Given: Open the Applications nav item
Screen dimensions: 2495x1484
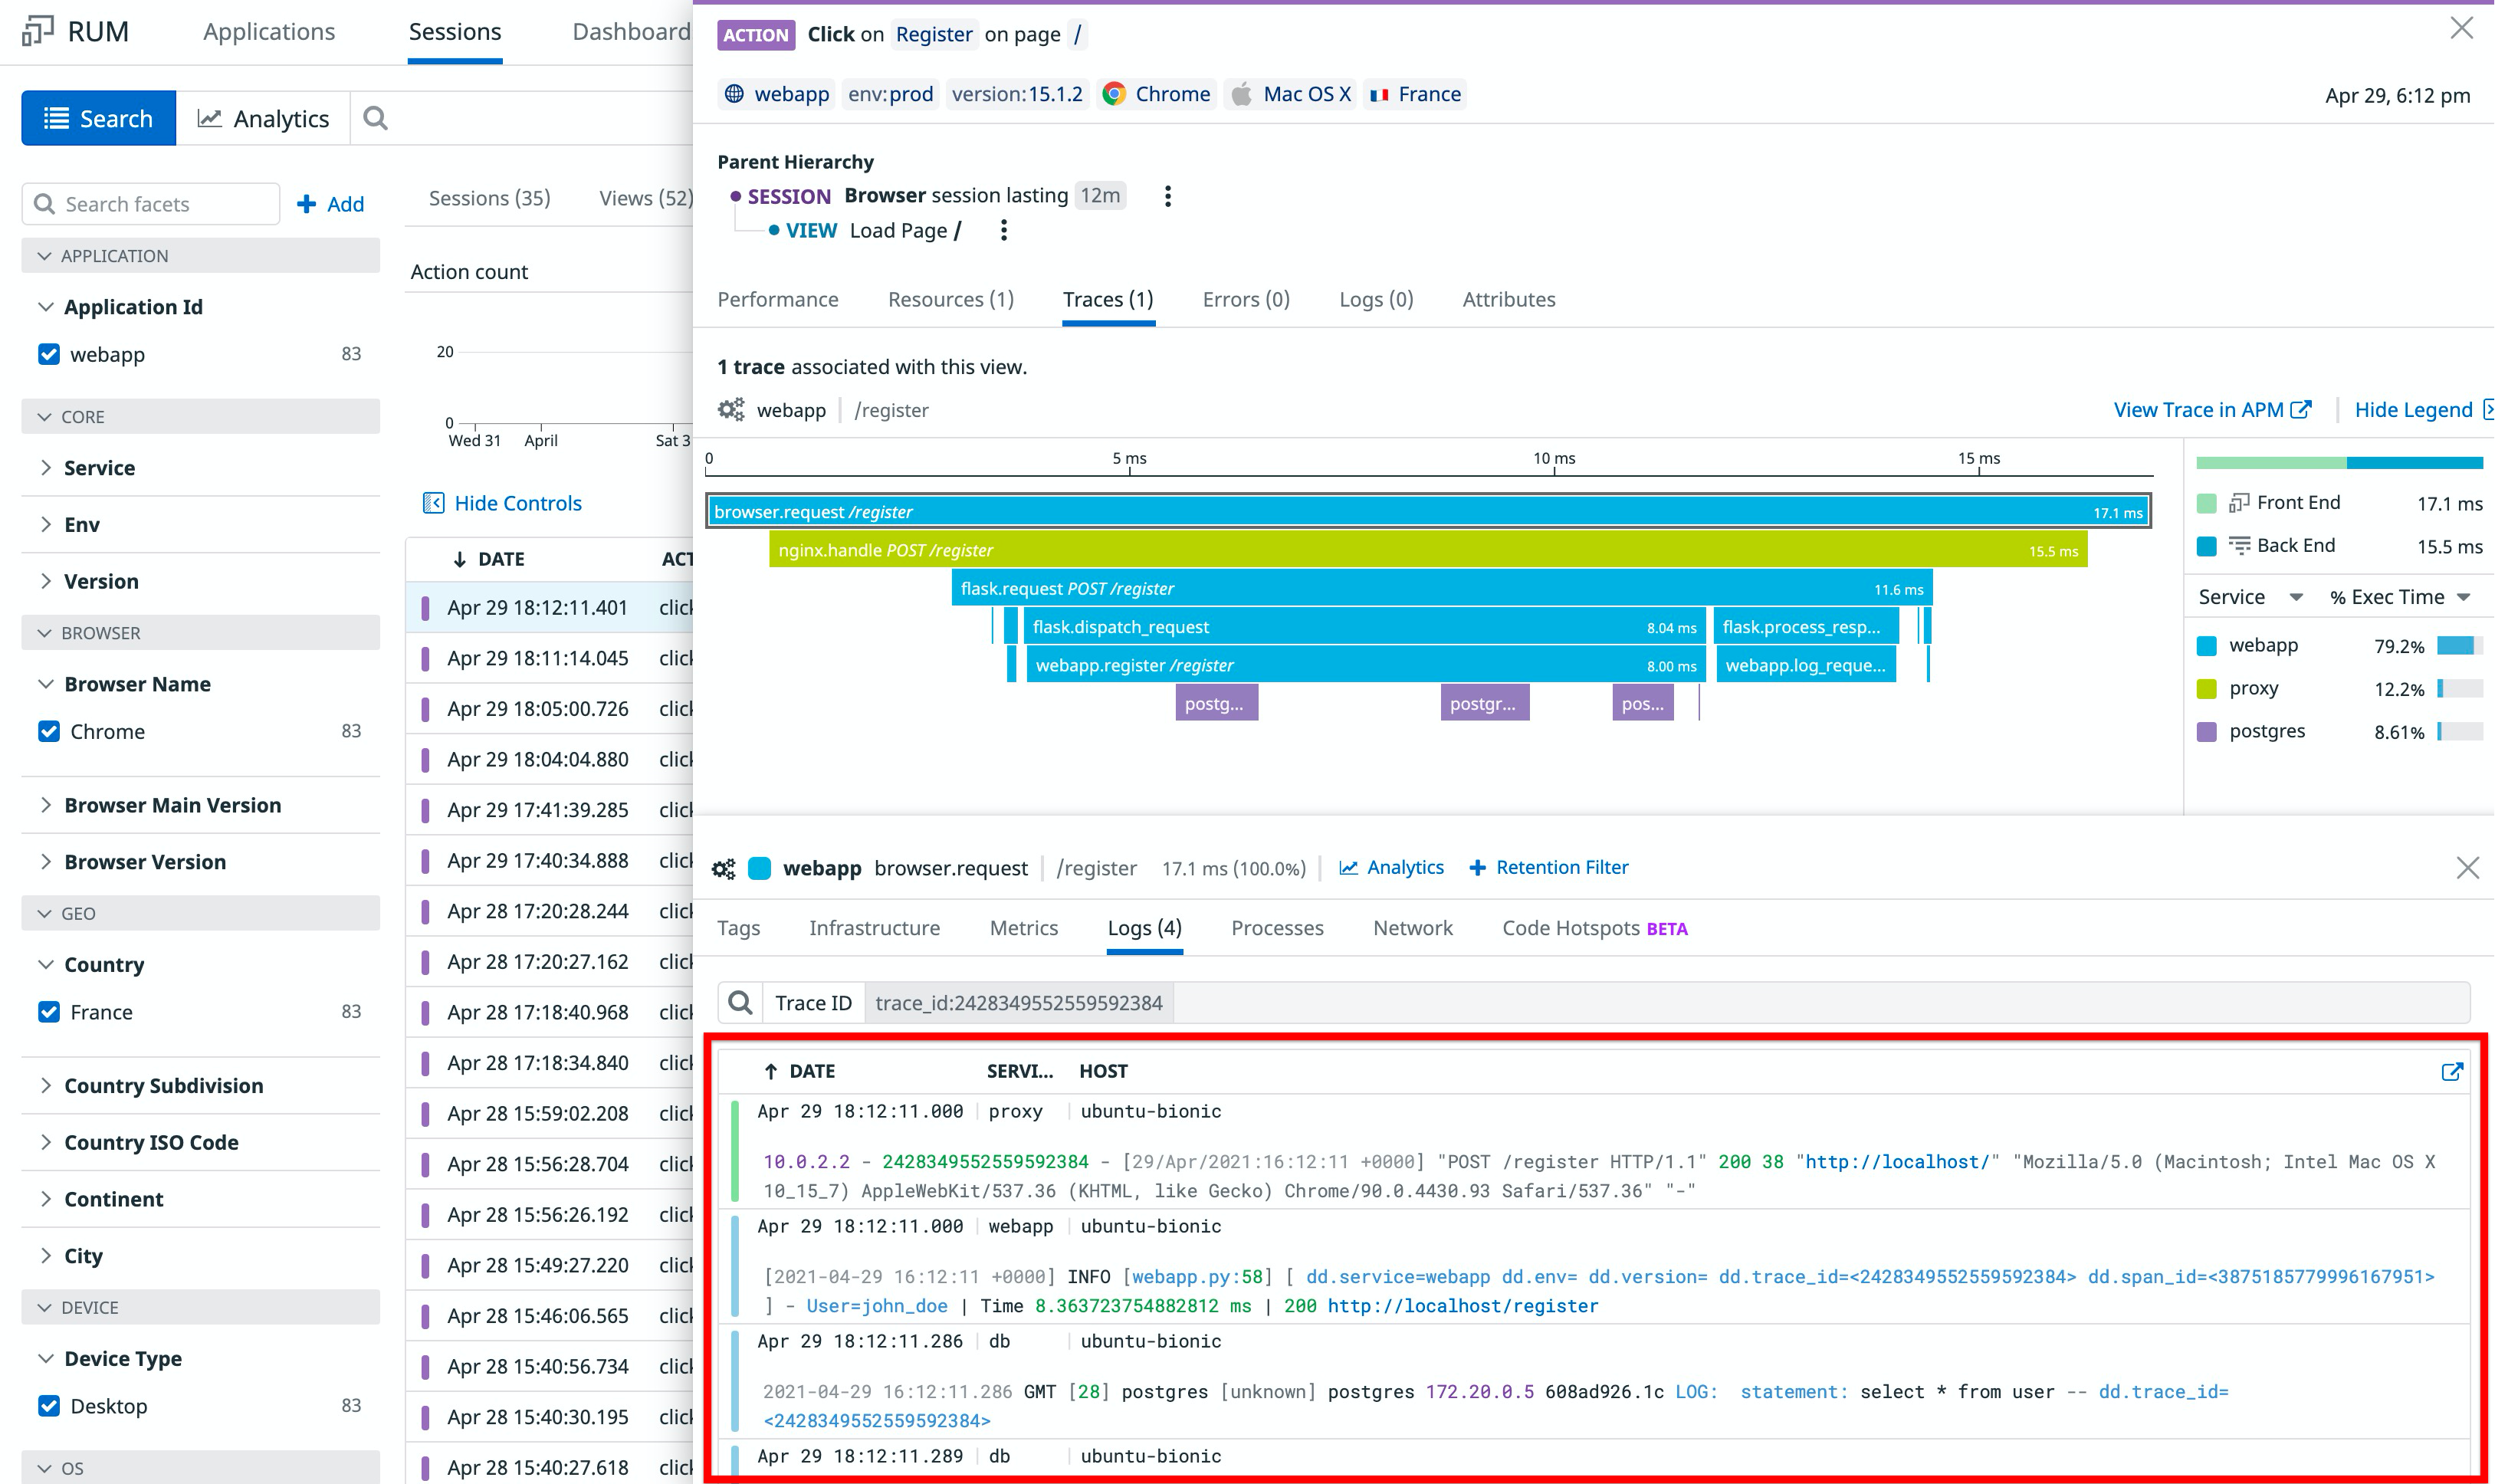Looking at the screenshot, I should click(269, 32).
